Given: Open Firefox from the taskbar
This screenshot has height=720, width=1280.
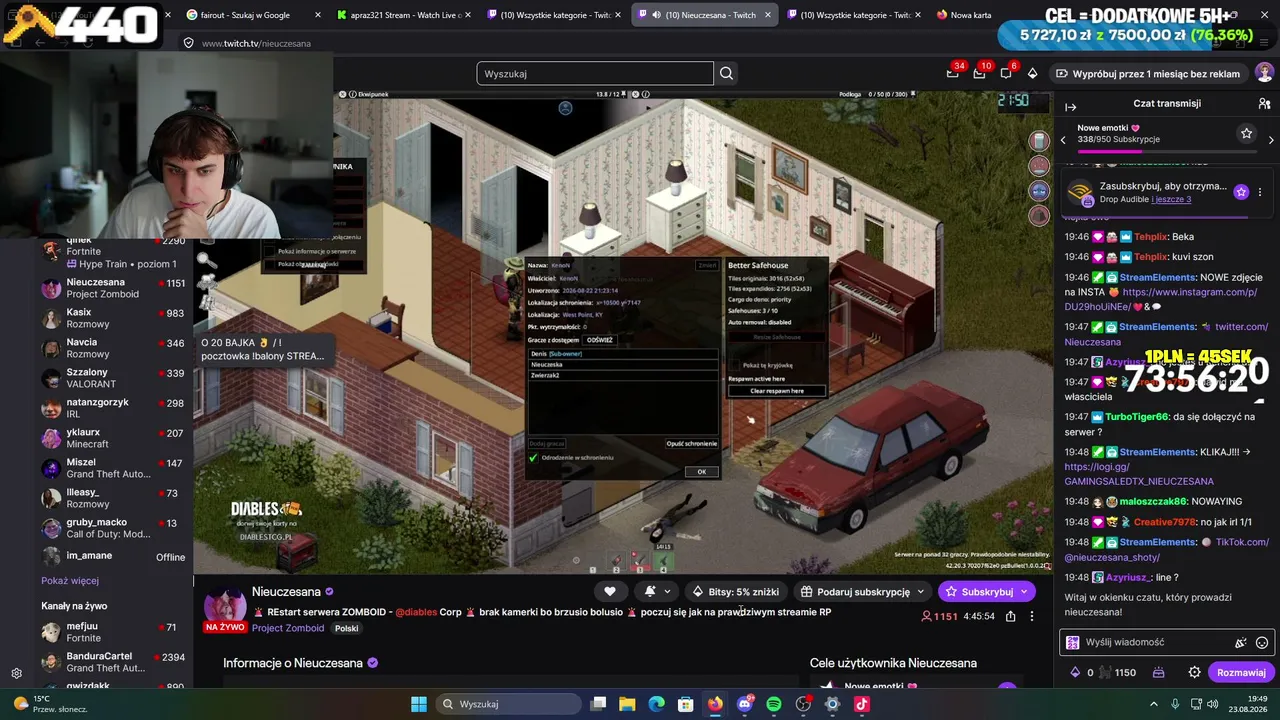Looking at the screenshot, I should tap(715, 704).
